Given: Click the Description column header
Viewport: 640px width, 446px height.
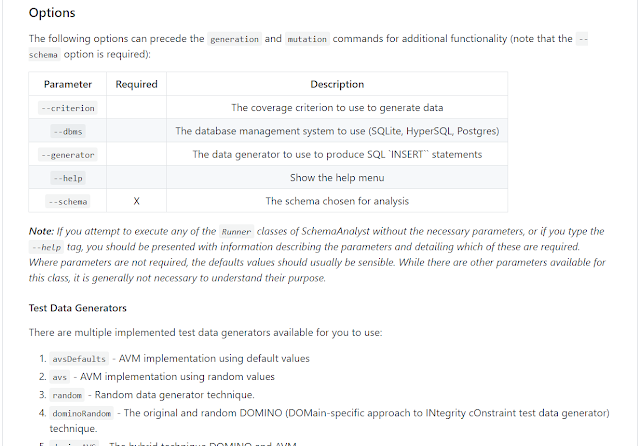Looking at the screenshot, I should 337,85.
